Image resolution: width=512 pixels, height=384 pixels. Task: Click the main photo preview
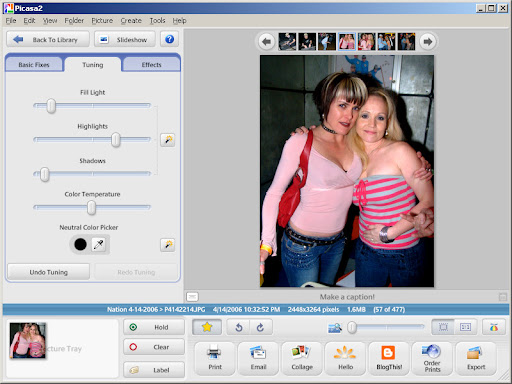[x=347, y=171]
